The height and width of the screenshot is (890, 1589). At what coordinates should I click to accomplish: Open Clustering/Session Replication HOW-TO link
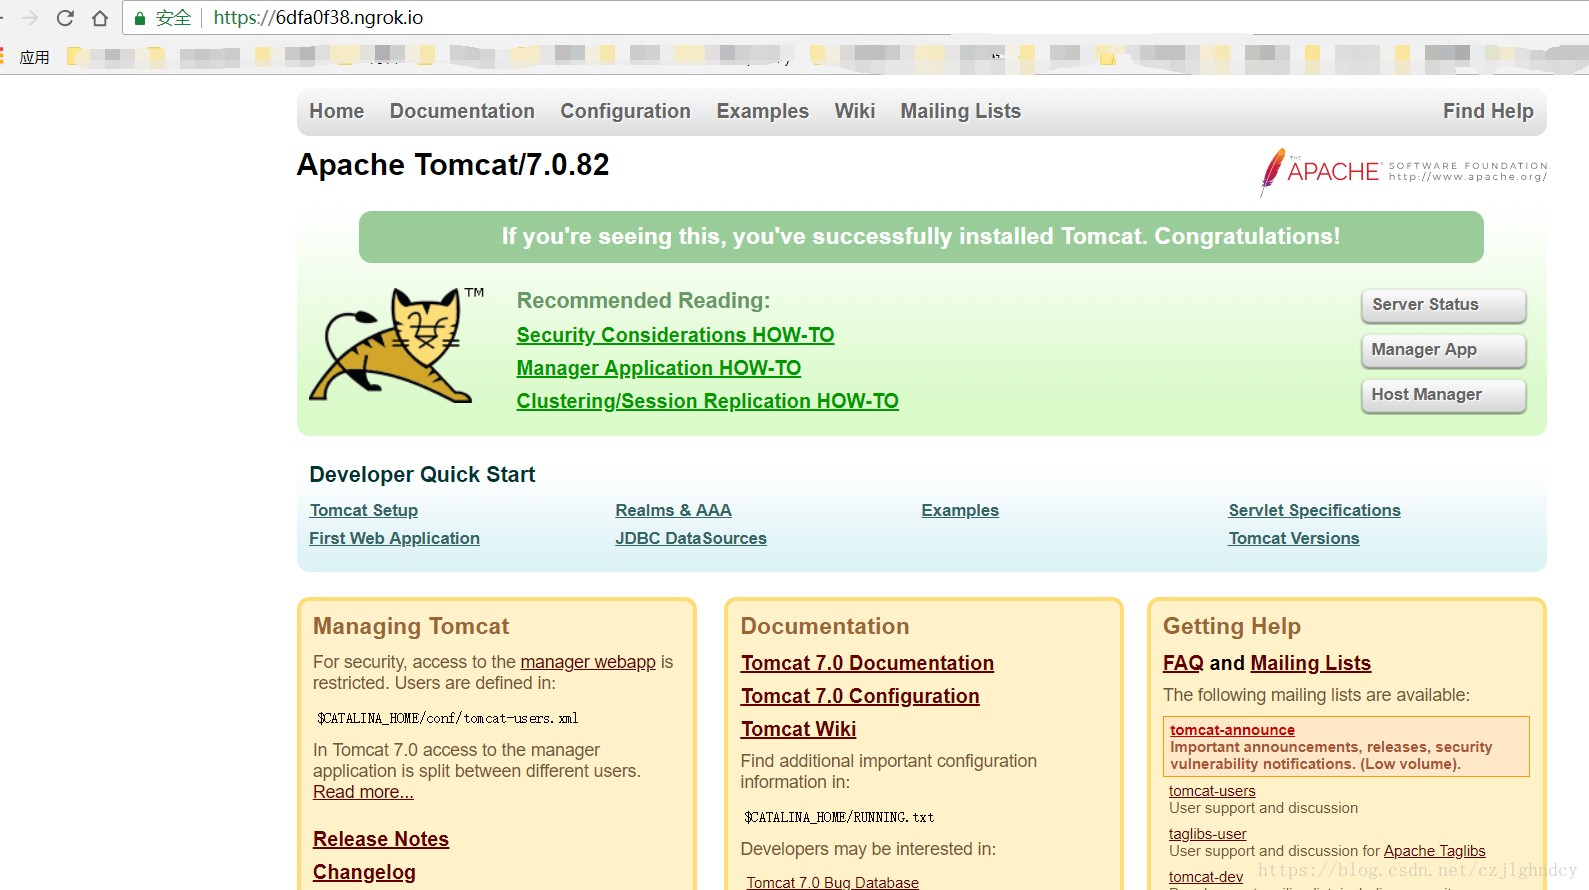point(707,401)
